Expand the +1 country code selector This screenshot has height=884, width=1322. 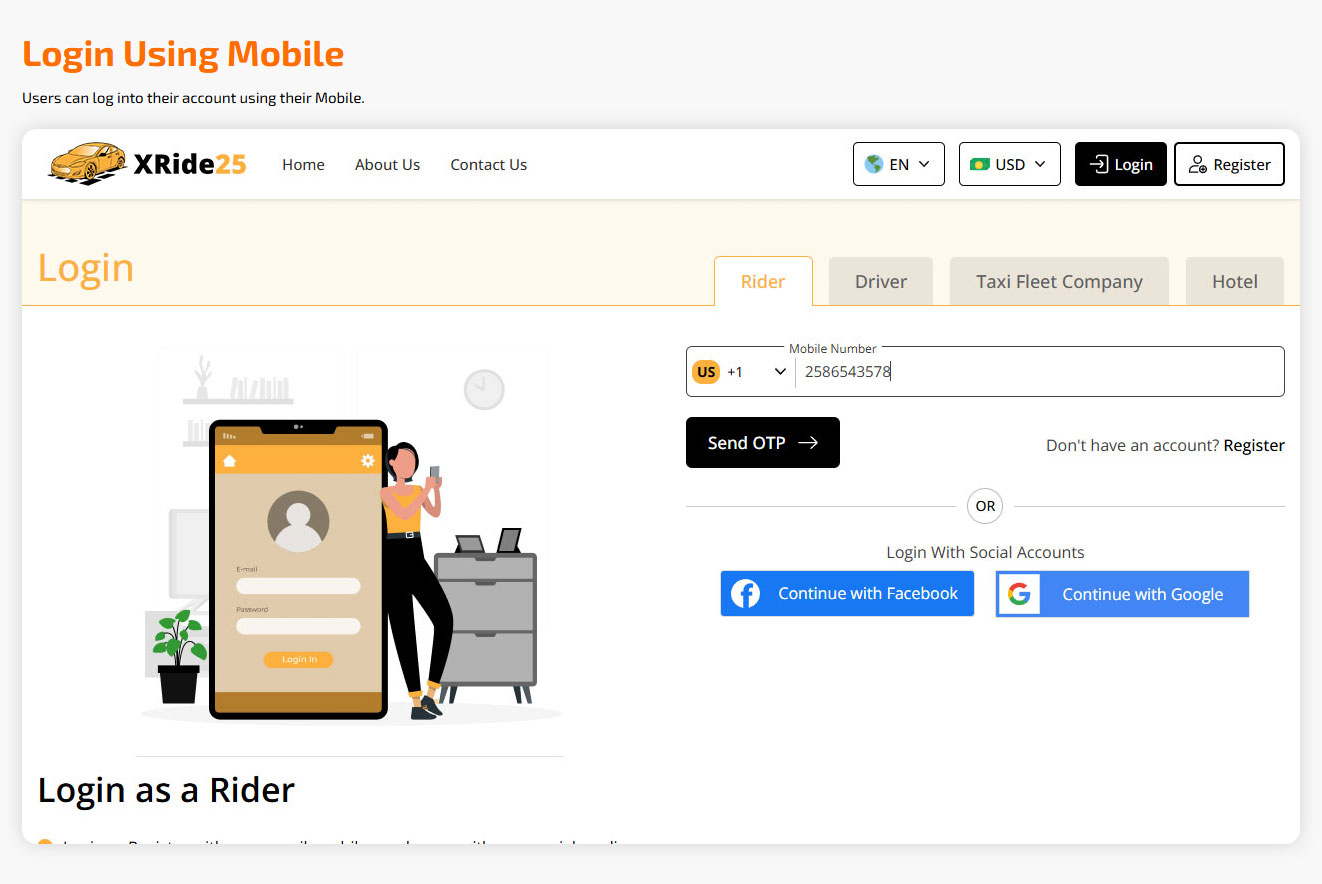(x=740, y=372)
